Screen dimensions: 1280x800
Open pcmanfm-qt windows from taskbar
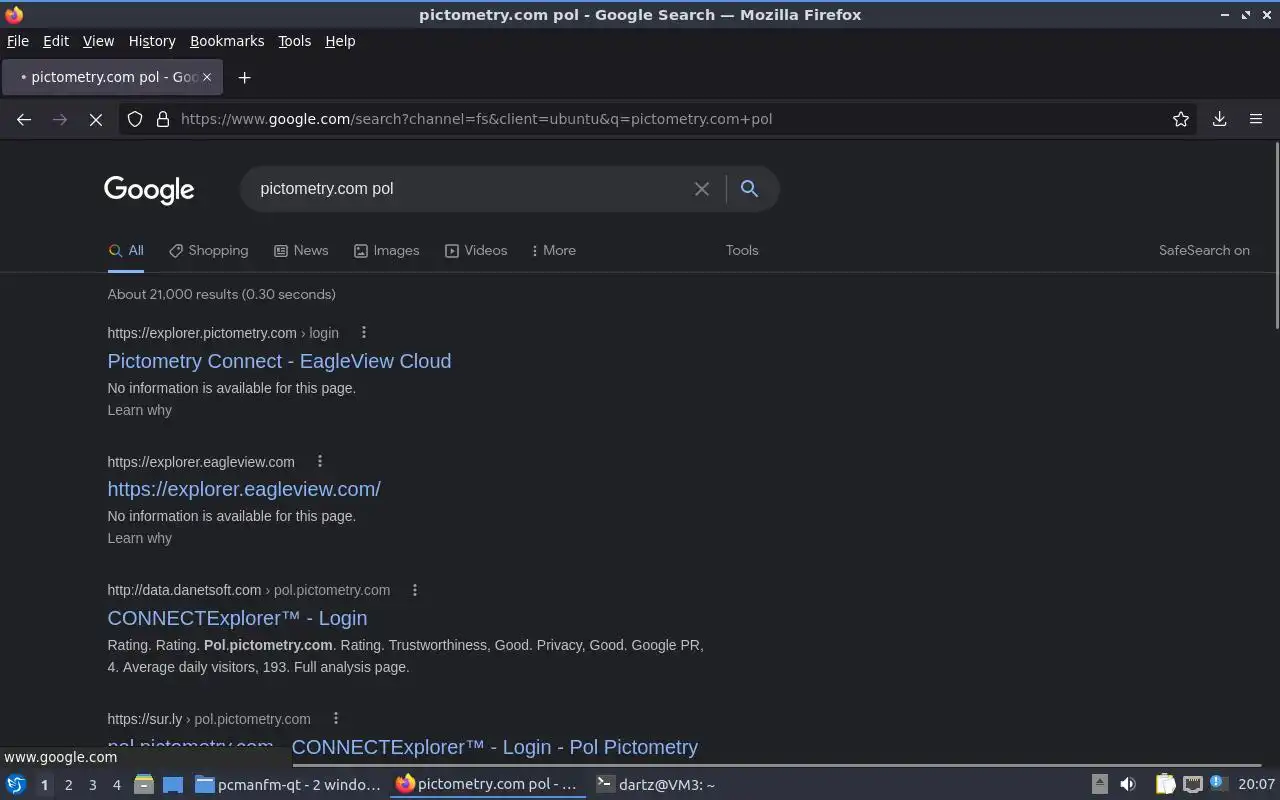[x=288, y=785]
